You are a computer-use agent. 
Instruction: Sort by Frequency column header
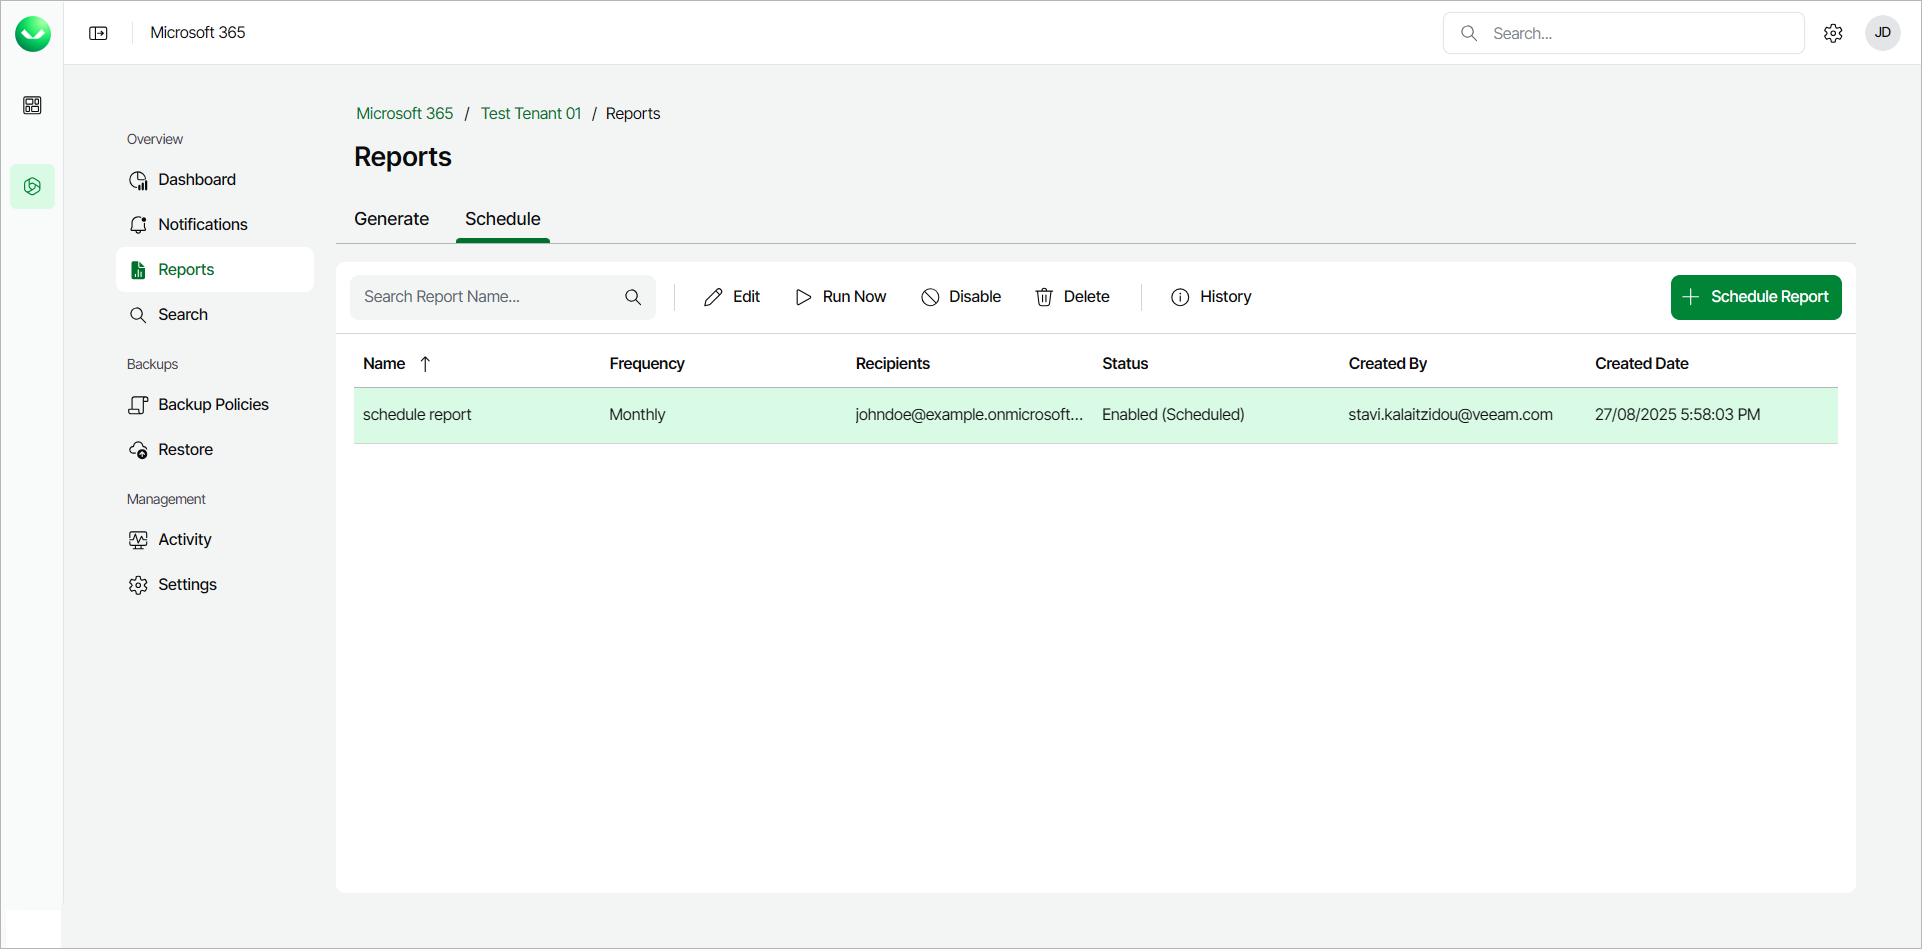click(647, 364)
